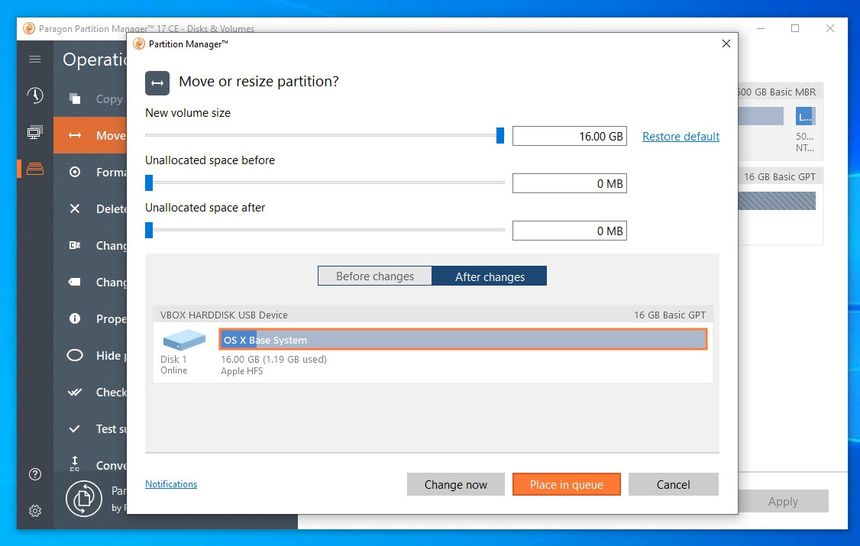Click the Change now button
The width and height of the screenshot is (860, 546).
click(455, 484)
